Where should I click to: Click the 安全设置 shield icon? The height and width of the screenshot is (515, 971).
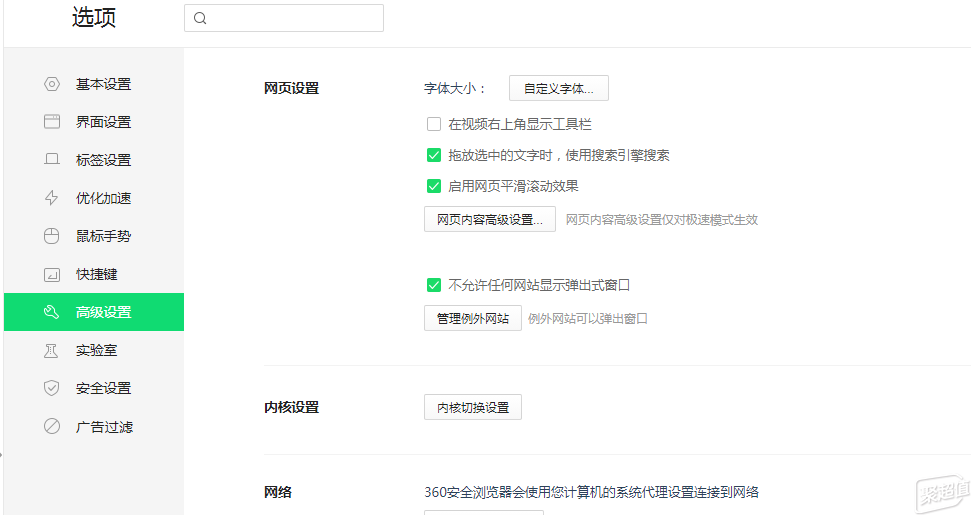coord(52,388)
